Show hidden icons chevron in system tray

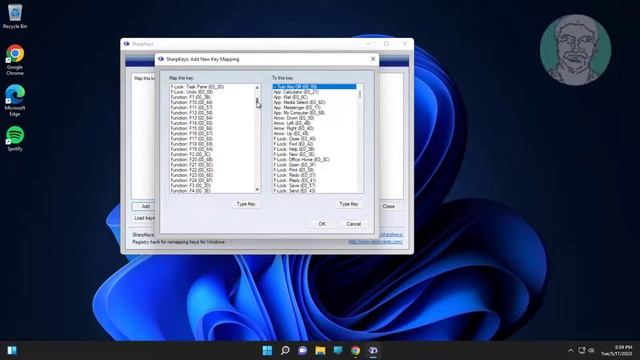click(571, 350)
